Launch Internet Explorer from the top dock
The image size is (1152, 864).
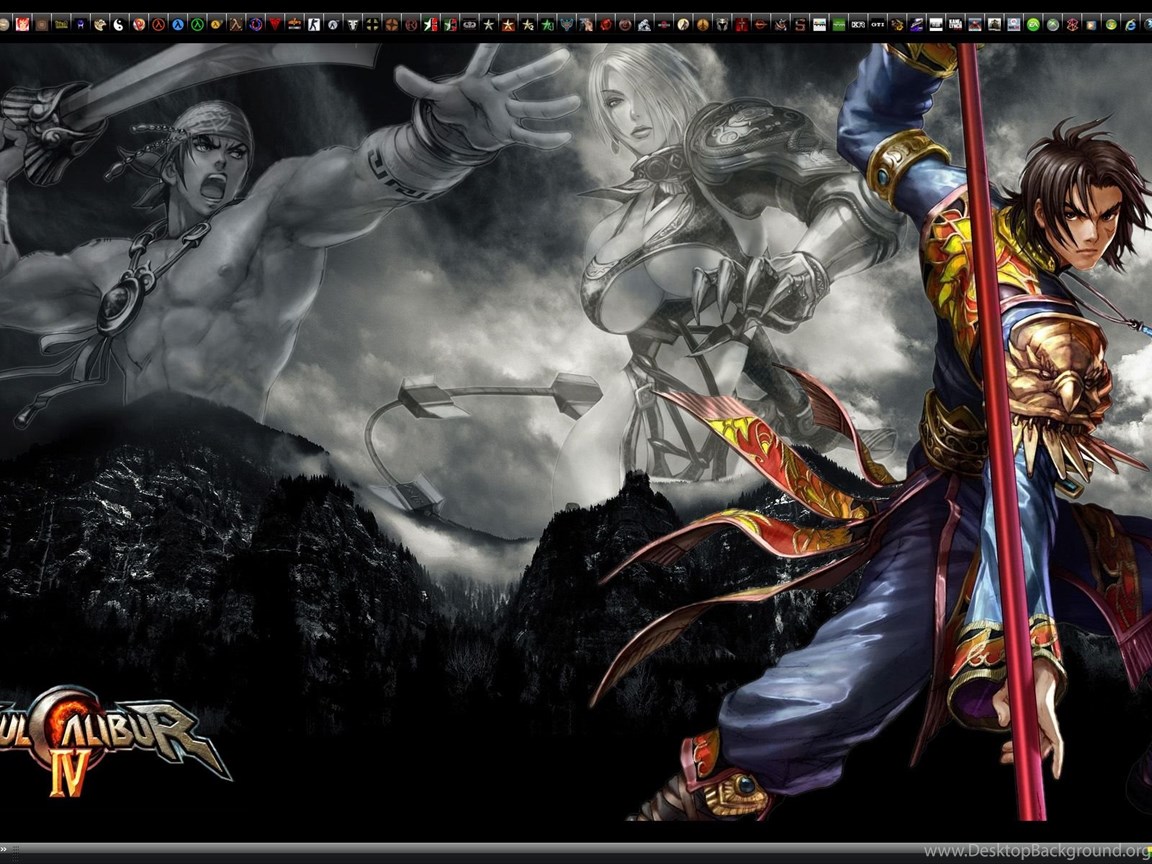click(x=1130, y=25)
